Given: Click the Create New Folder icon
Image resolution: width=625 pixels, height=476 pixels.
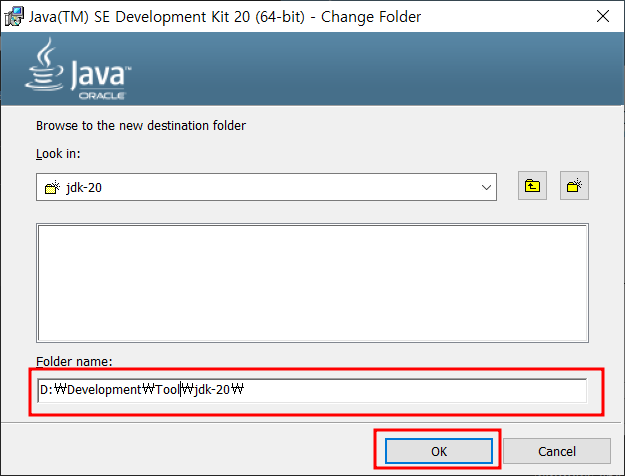Looking at the screenshot, I should [x=574, y=186].
